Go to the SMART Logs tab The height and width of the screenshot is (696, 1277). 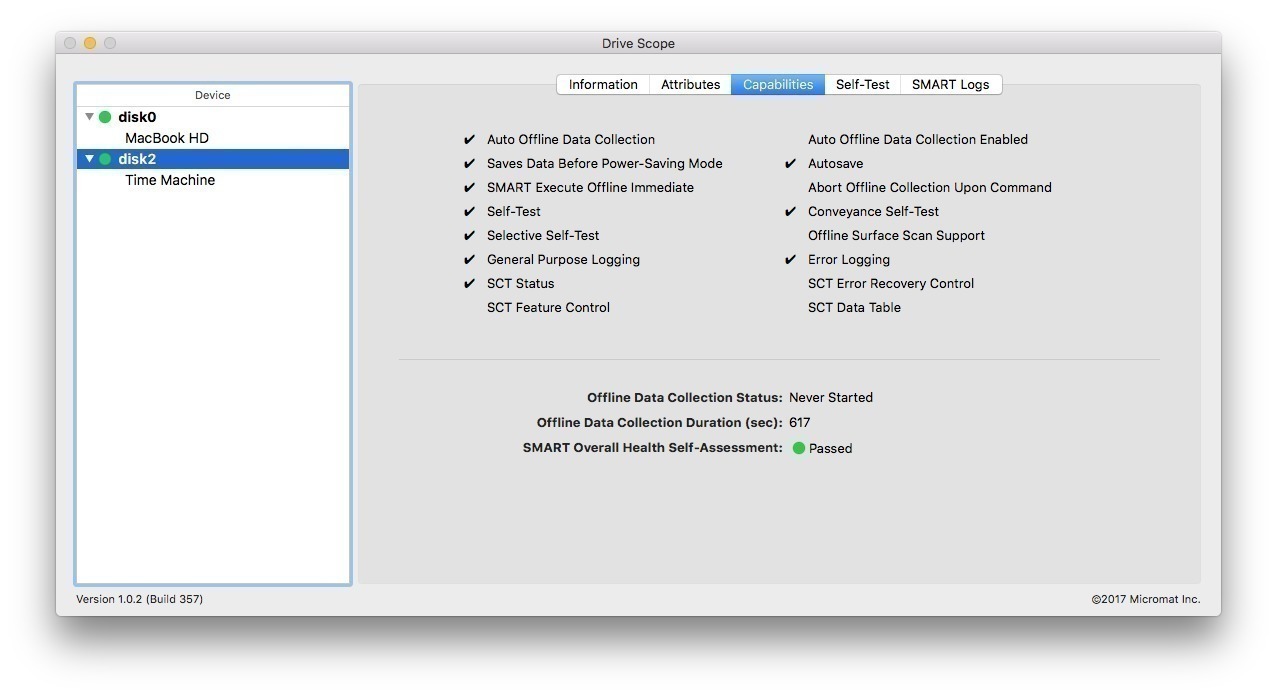point(950,85)
